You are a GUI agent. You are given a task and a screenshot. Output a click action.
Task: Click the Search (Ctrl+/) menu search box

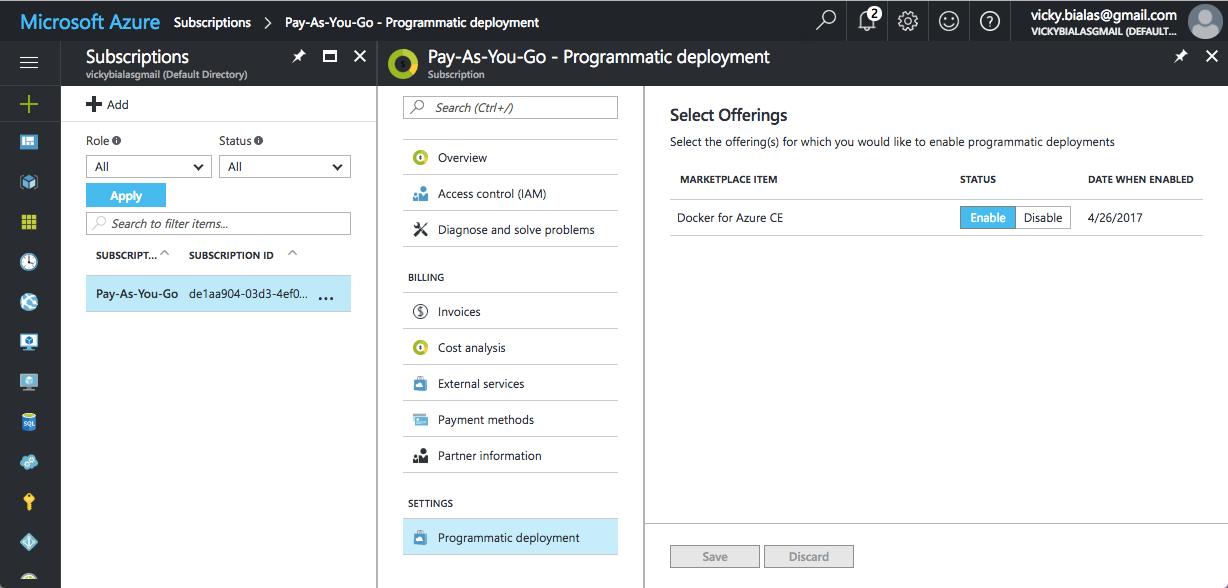[510, 107]
